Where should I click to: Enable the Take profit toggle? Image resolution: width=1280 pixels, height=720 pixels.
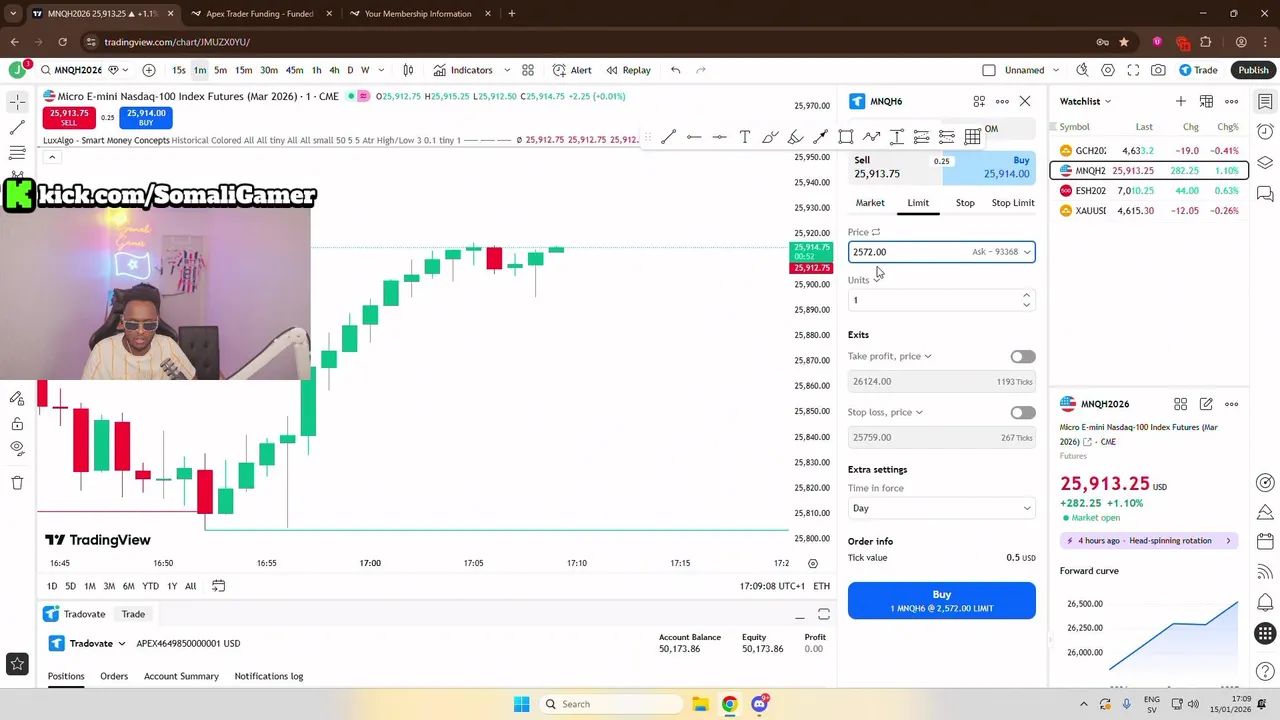1022,357
